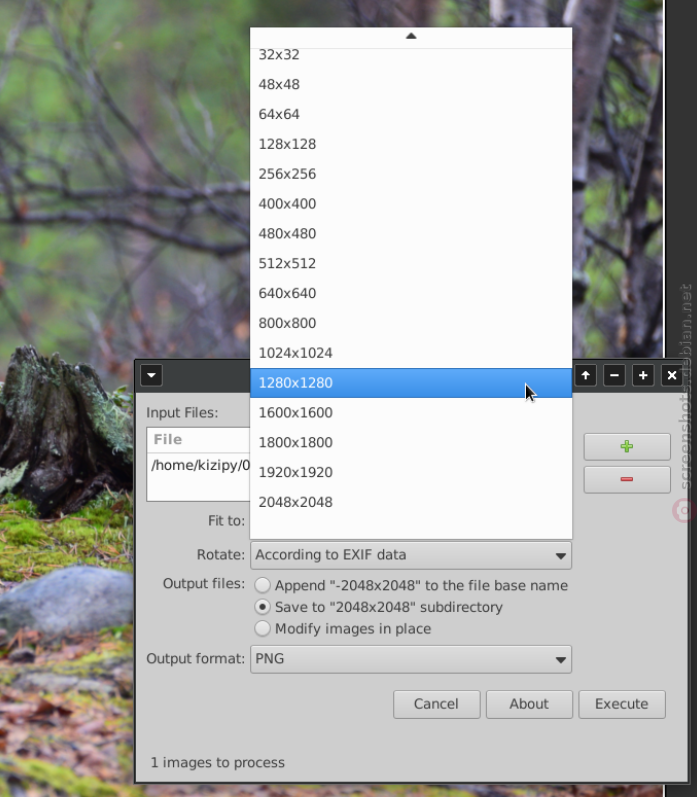Choose 640x640 from the size list
The height and width of the screenshot is (797, 697).
coord(411,293)
